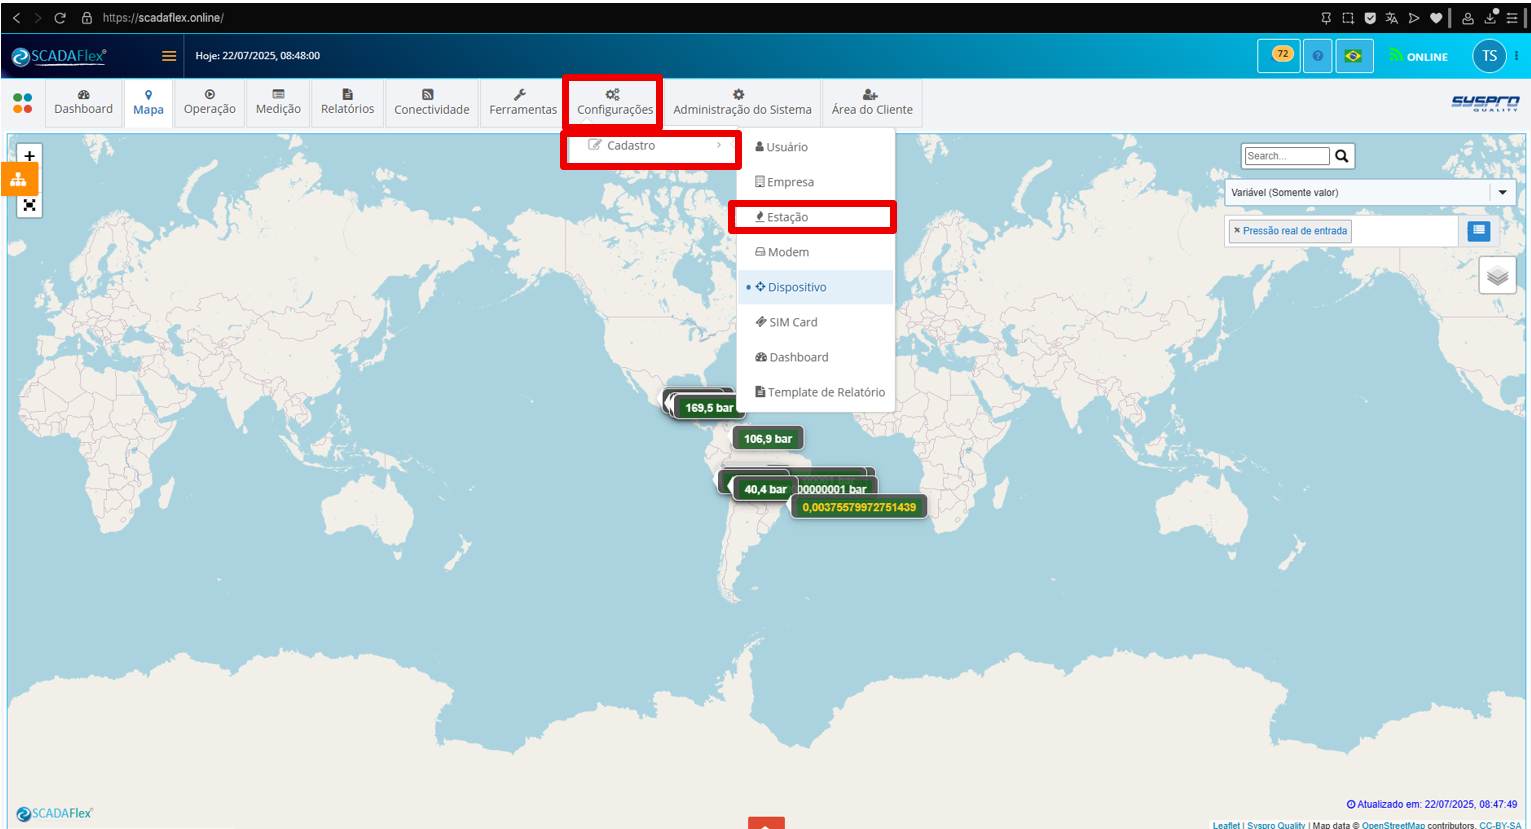The width and height of the screenshot is (1531, 829).
Task: Open the orange hierarchy tree icon
Action: (18, 180)
